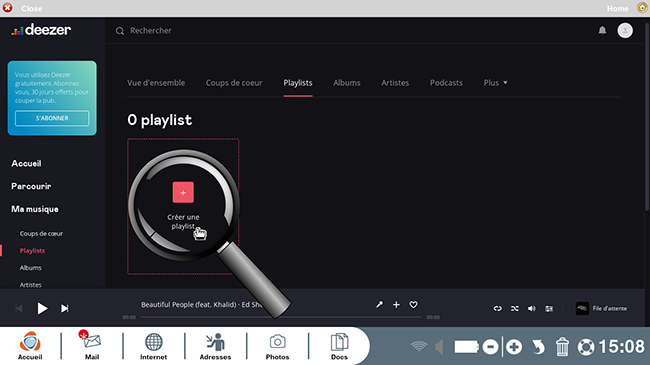Click the Wi-Fi status icon
The width and height of the screenshot is (650, 365).
coord(419,346)
